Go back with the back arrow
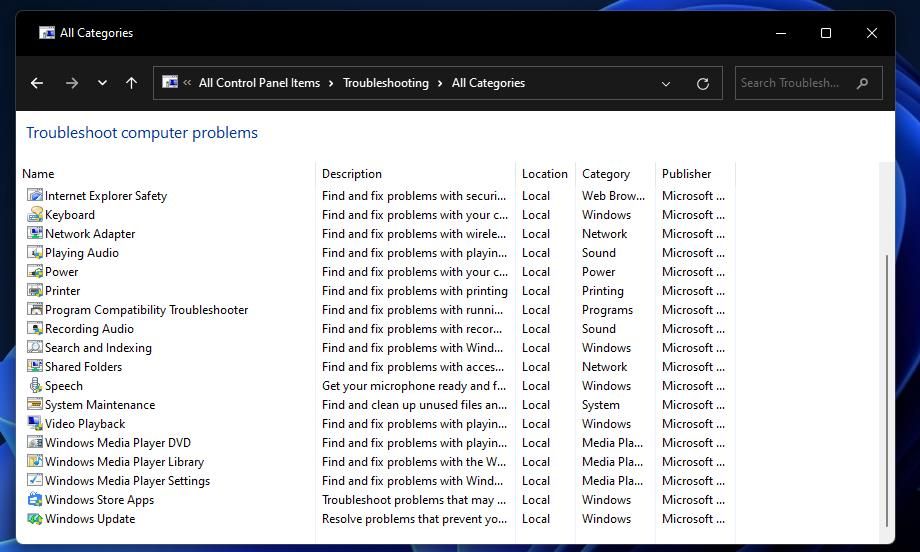The width and height of the screenshot is (920, 552). (37, 83)
